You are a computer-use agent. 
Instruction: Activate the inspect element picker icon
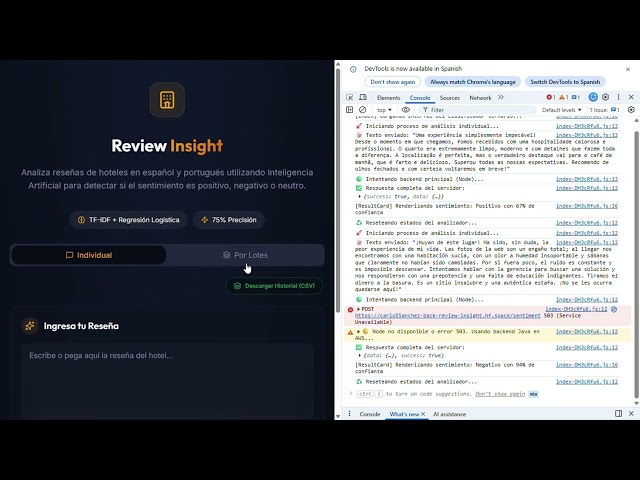349,97
